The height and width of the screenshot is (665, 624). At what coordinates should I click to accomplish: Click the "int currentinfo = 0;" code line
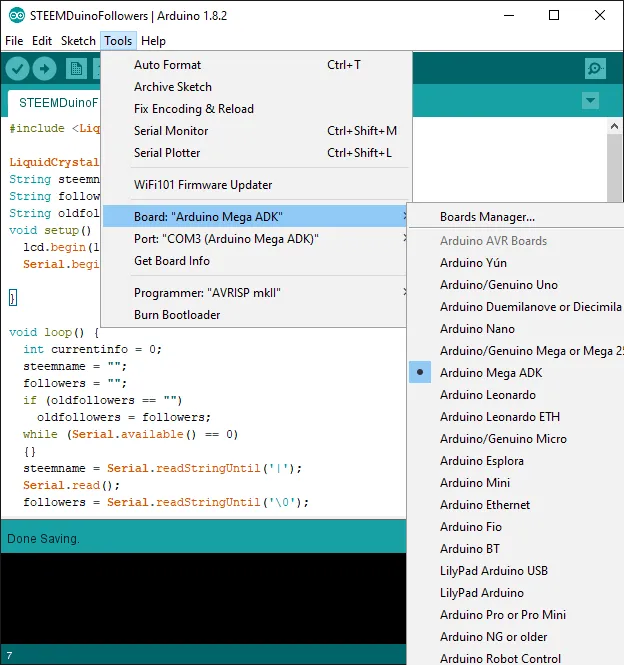tap(92, 349)
